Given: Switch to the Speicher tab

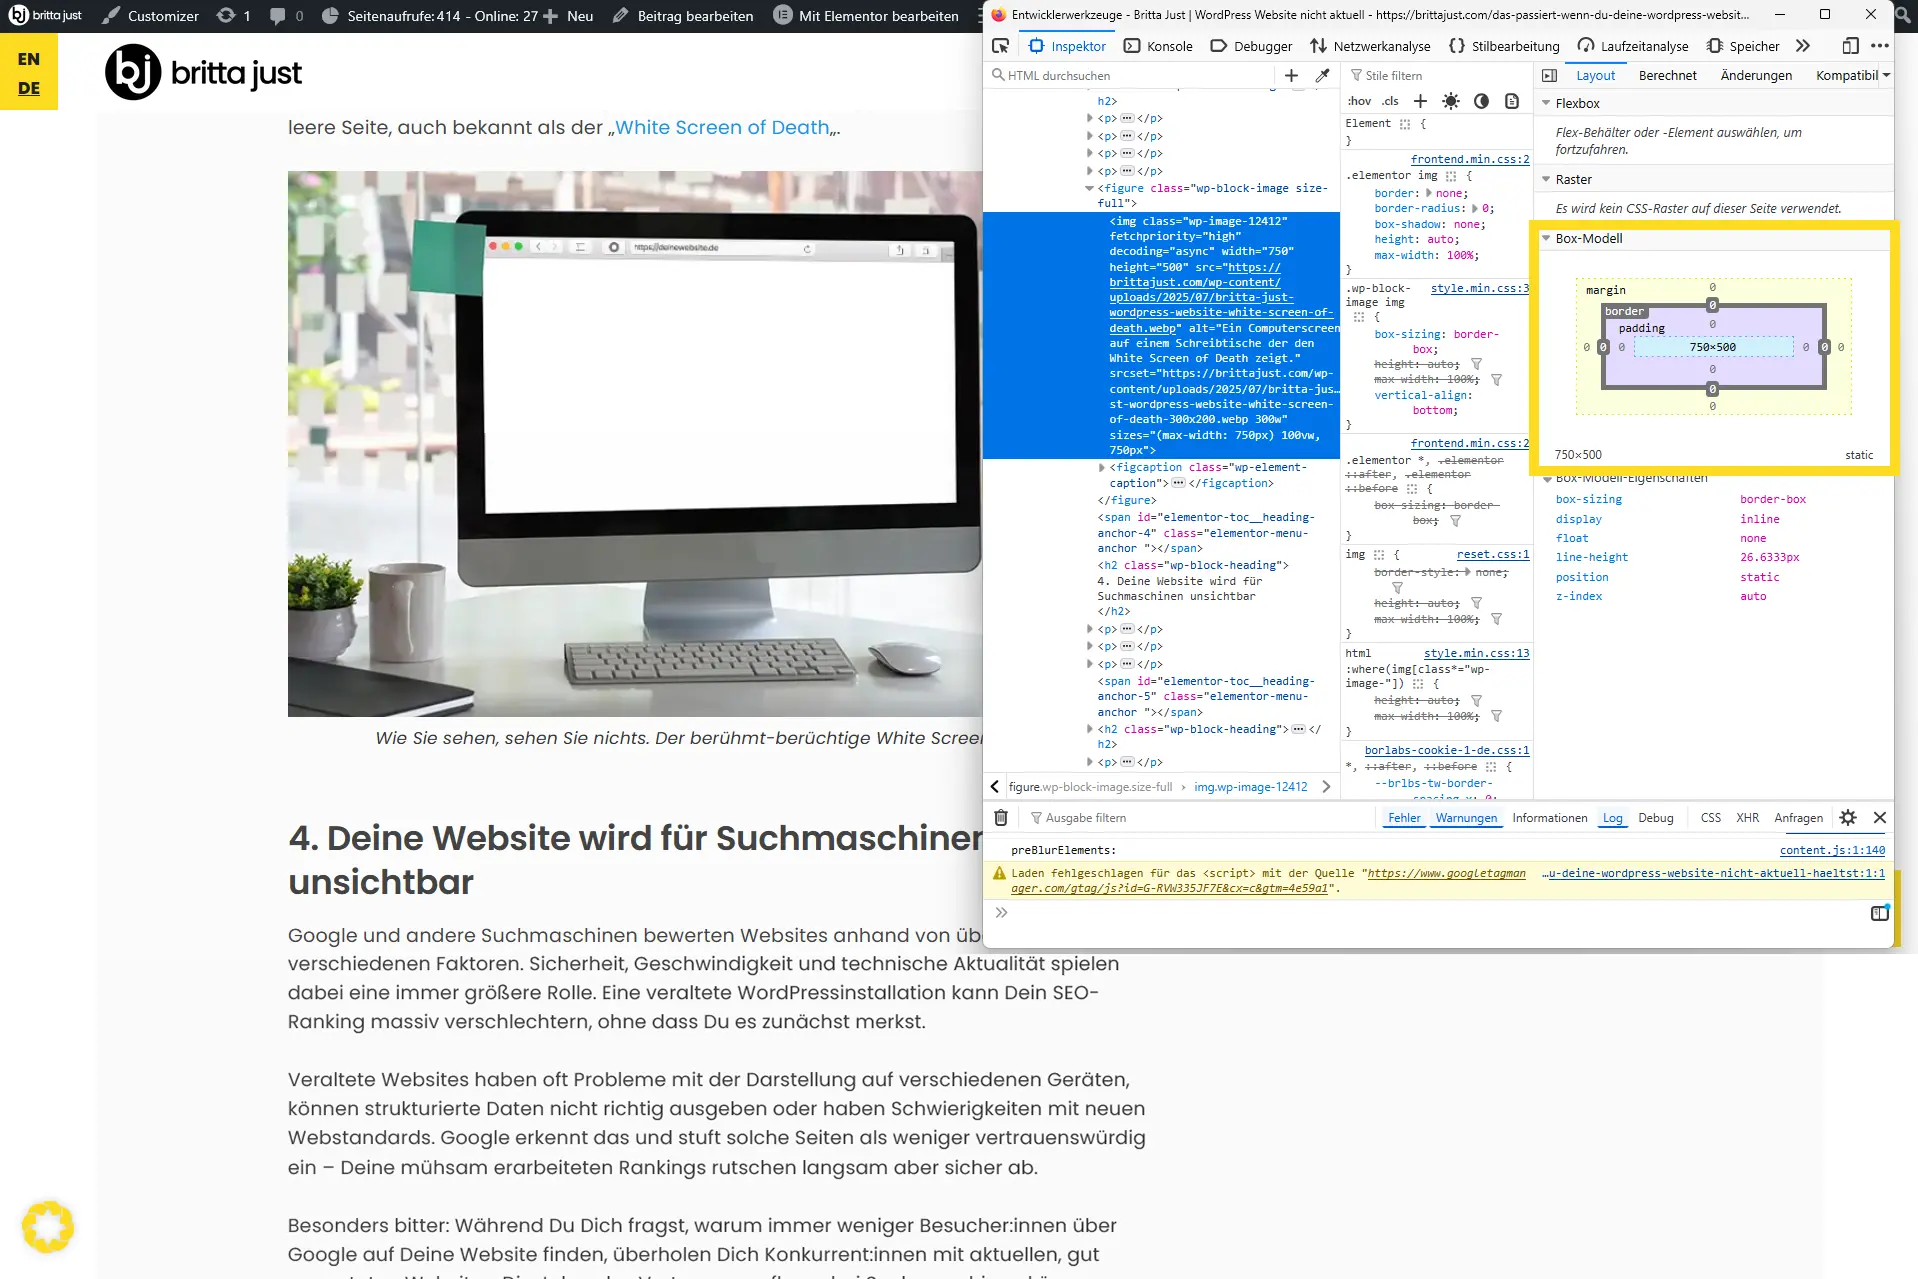Looking at the screenshot, I should click(1743, 46).
